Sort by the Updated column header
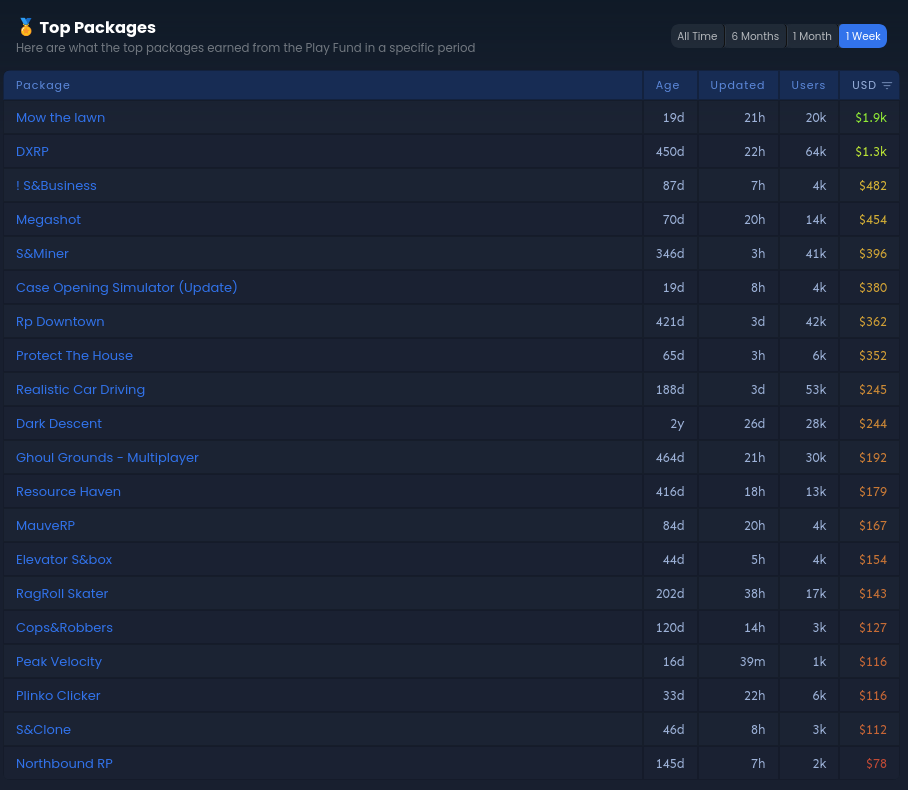The height and width of the screenshot is (790, 908). 737,85
